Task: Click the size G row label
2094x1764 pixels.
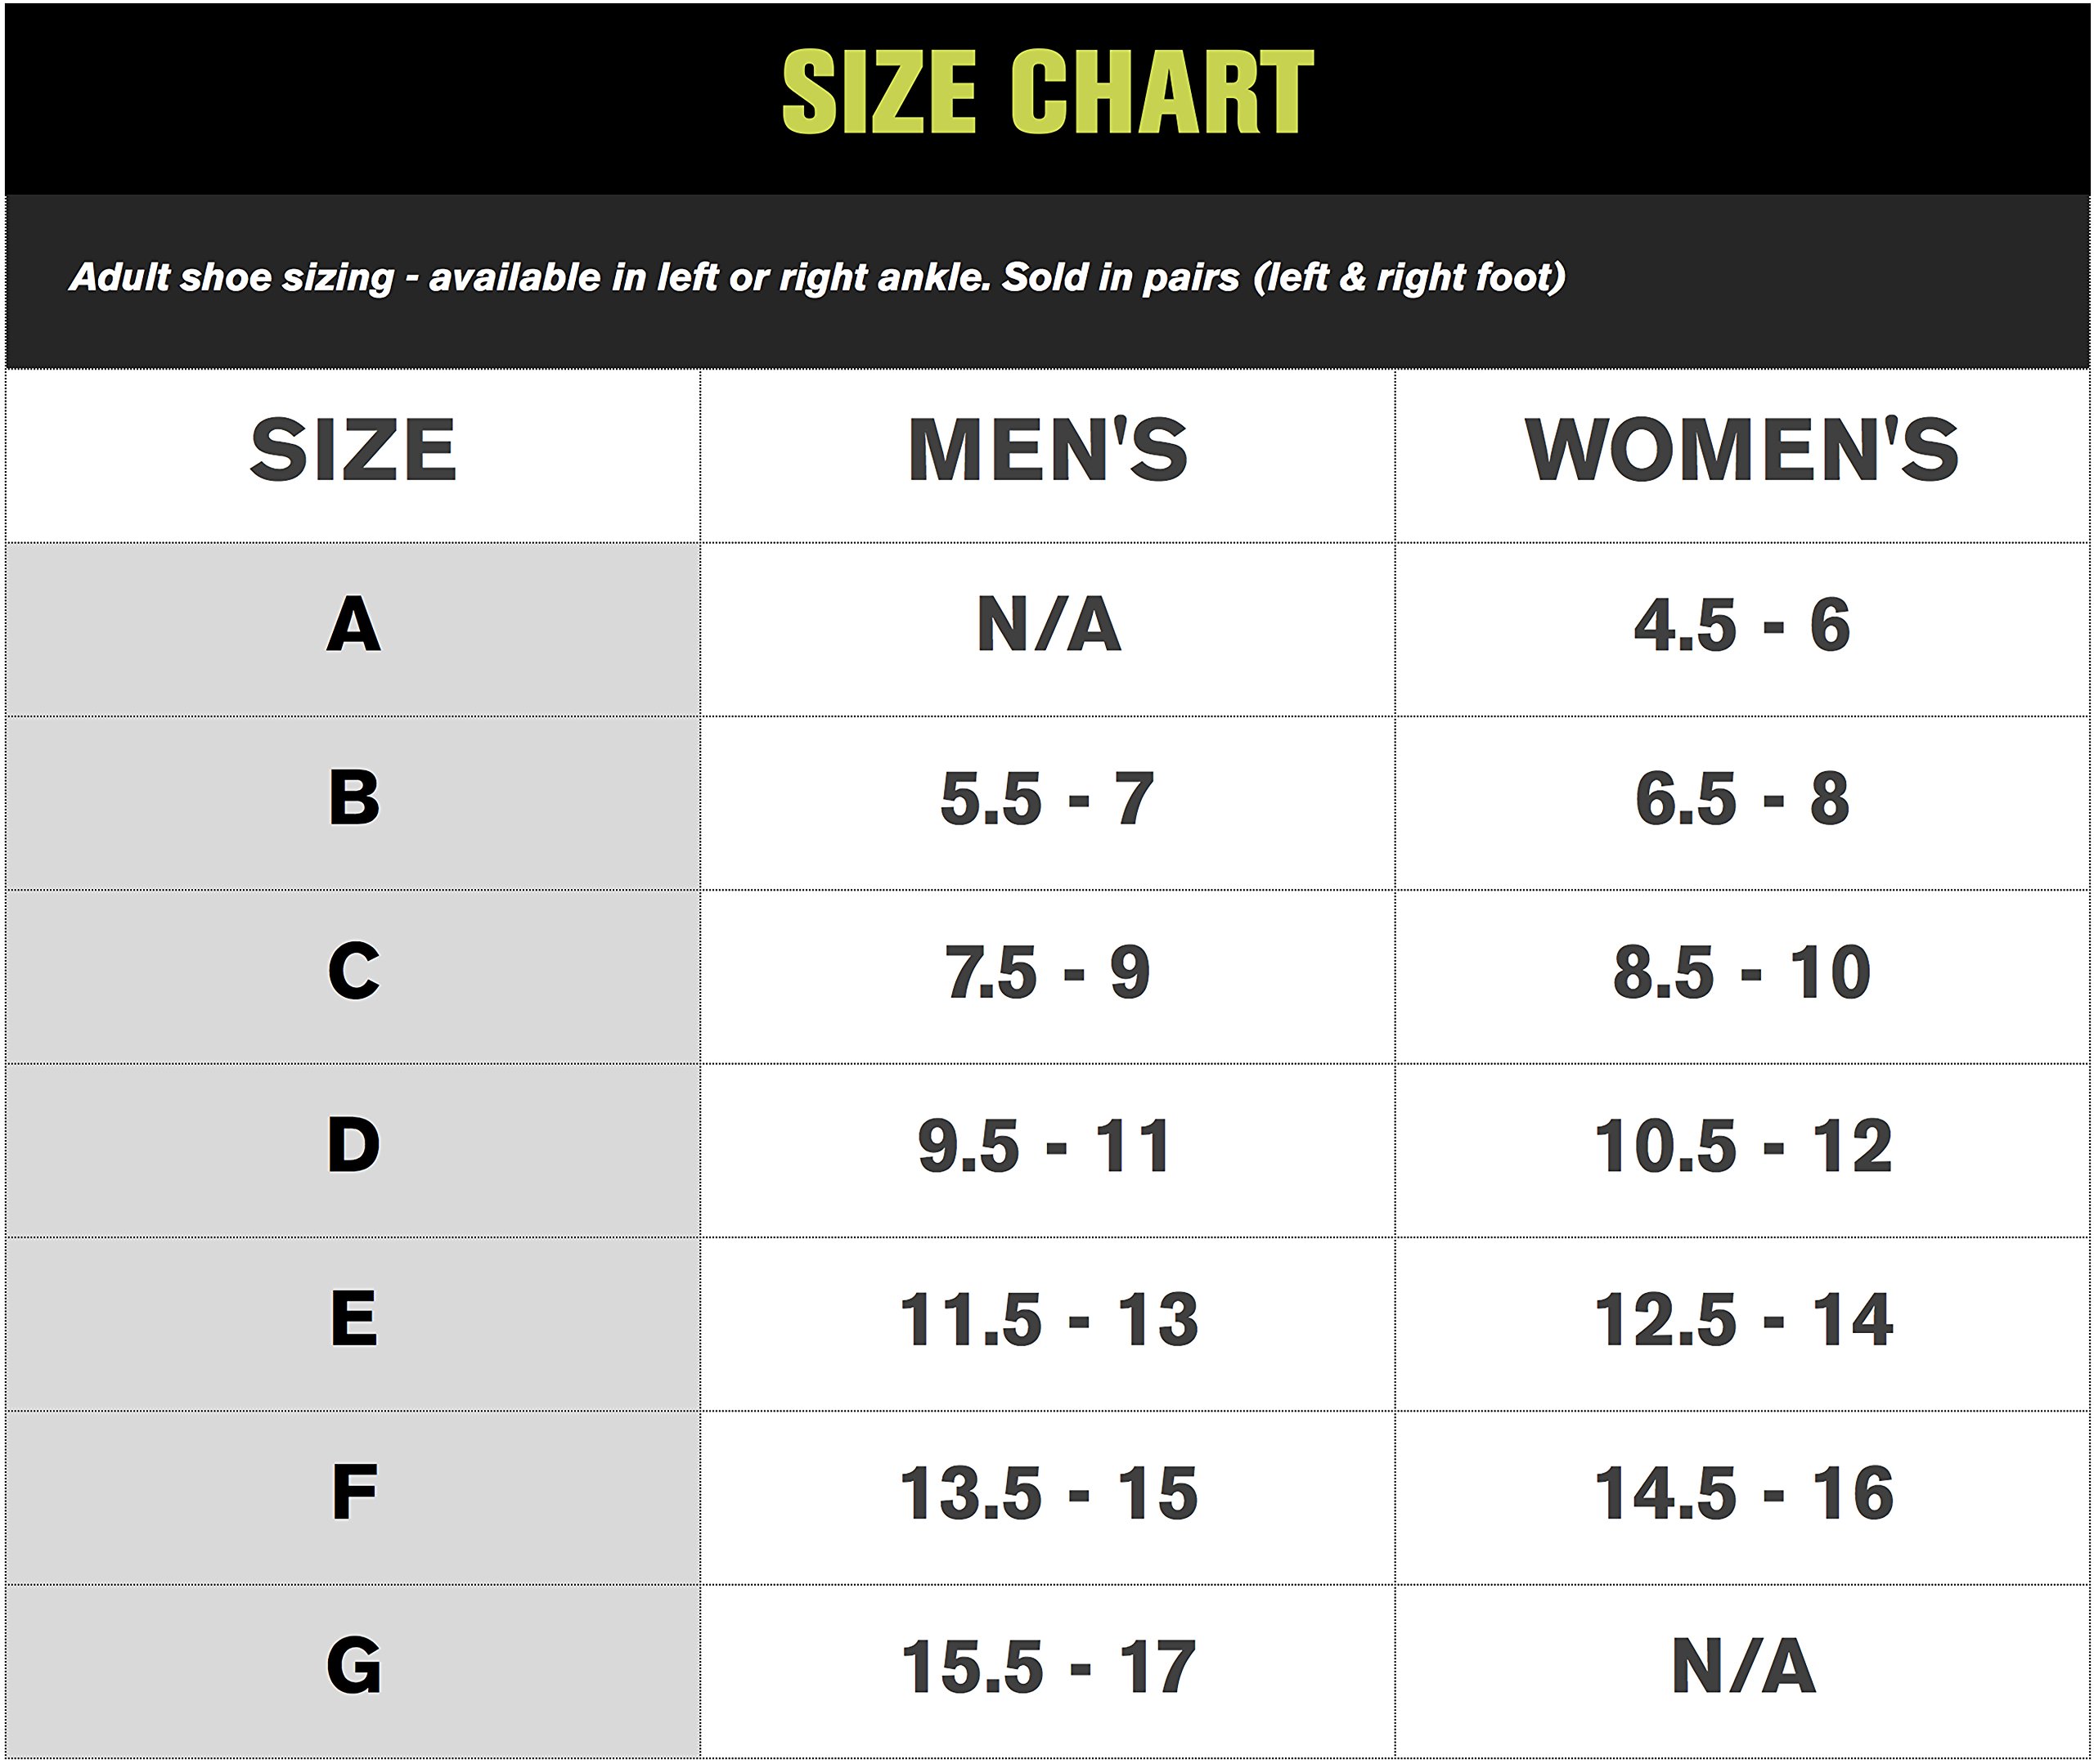Action: [353, 1667]
